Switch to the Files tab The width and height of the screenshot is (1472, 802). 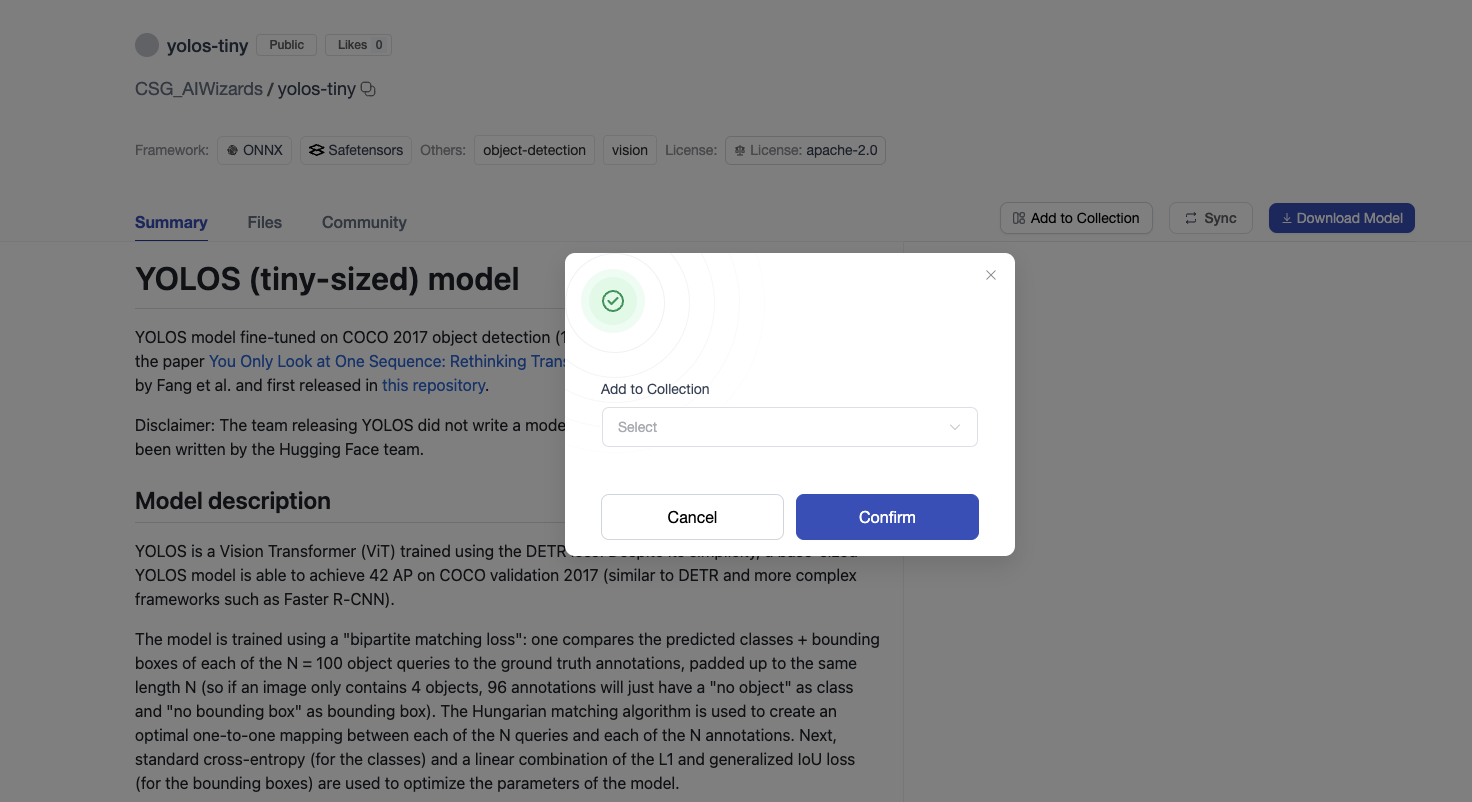click(x=265, y=222)
